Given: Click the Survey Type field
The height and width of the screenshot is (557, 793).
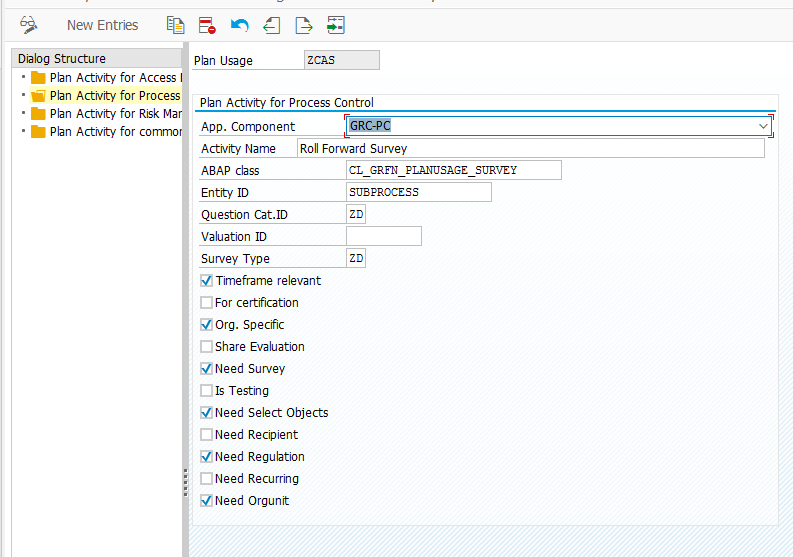Looking at the screenshot, I should point(356,258).
